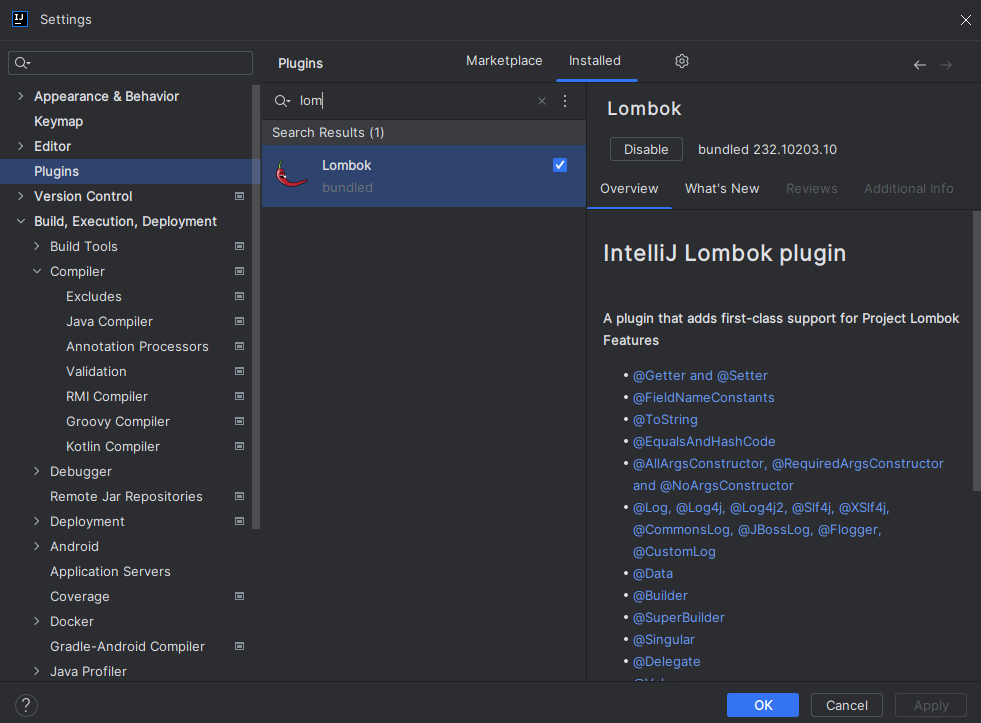Open the @Getter and @Setter link
The height and width of the screenshot is (723, 981).
pyautogui.click(x=700, y=376)
